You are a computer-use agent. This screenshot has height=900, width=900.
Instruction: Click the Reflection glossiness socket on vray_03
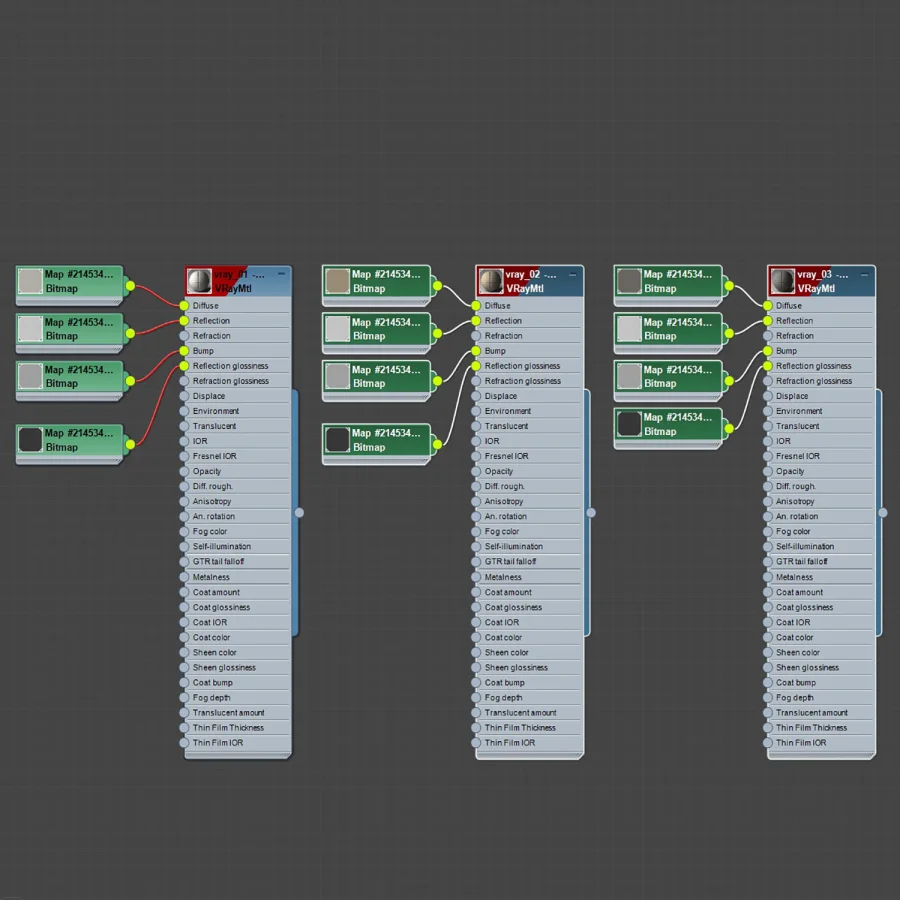[x=767, y=366]
